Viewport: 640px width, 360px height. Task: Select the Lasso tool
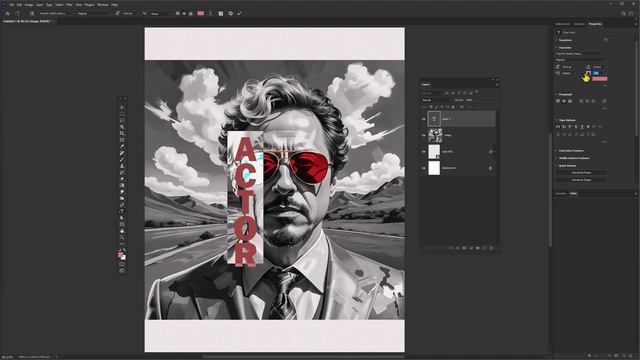click(122, 121)
